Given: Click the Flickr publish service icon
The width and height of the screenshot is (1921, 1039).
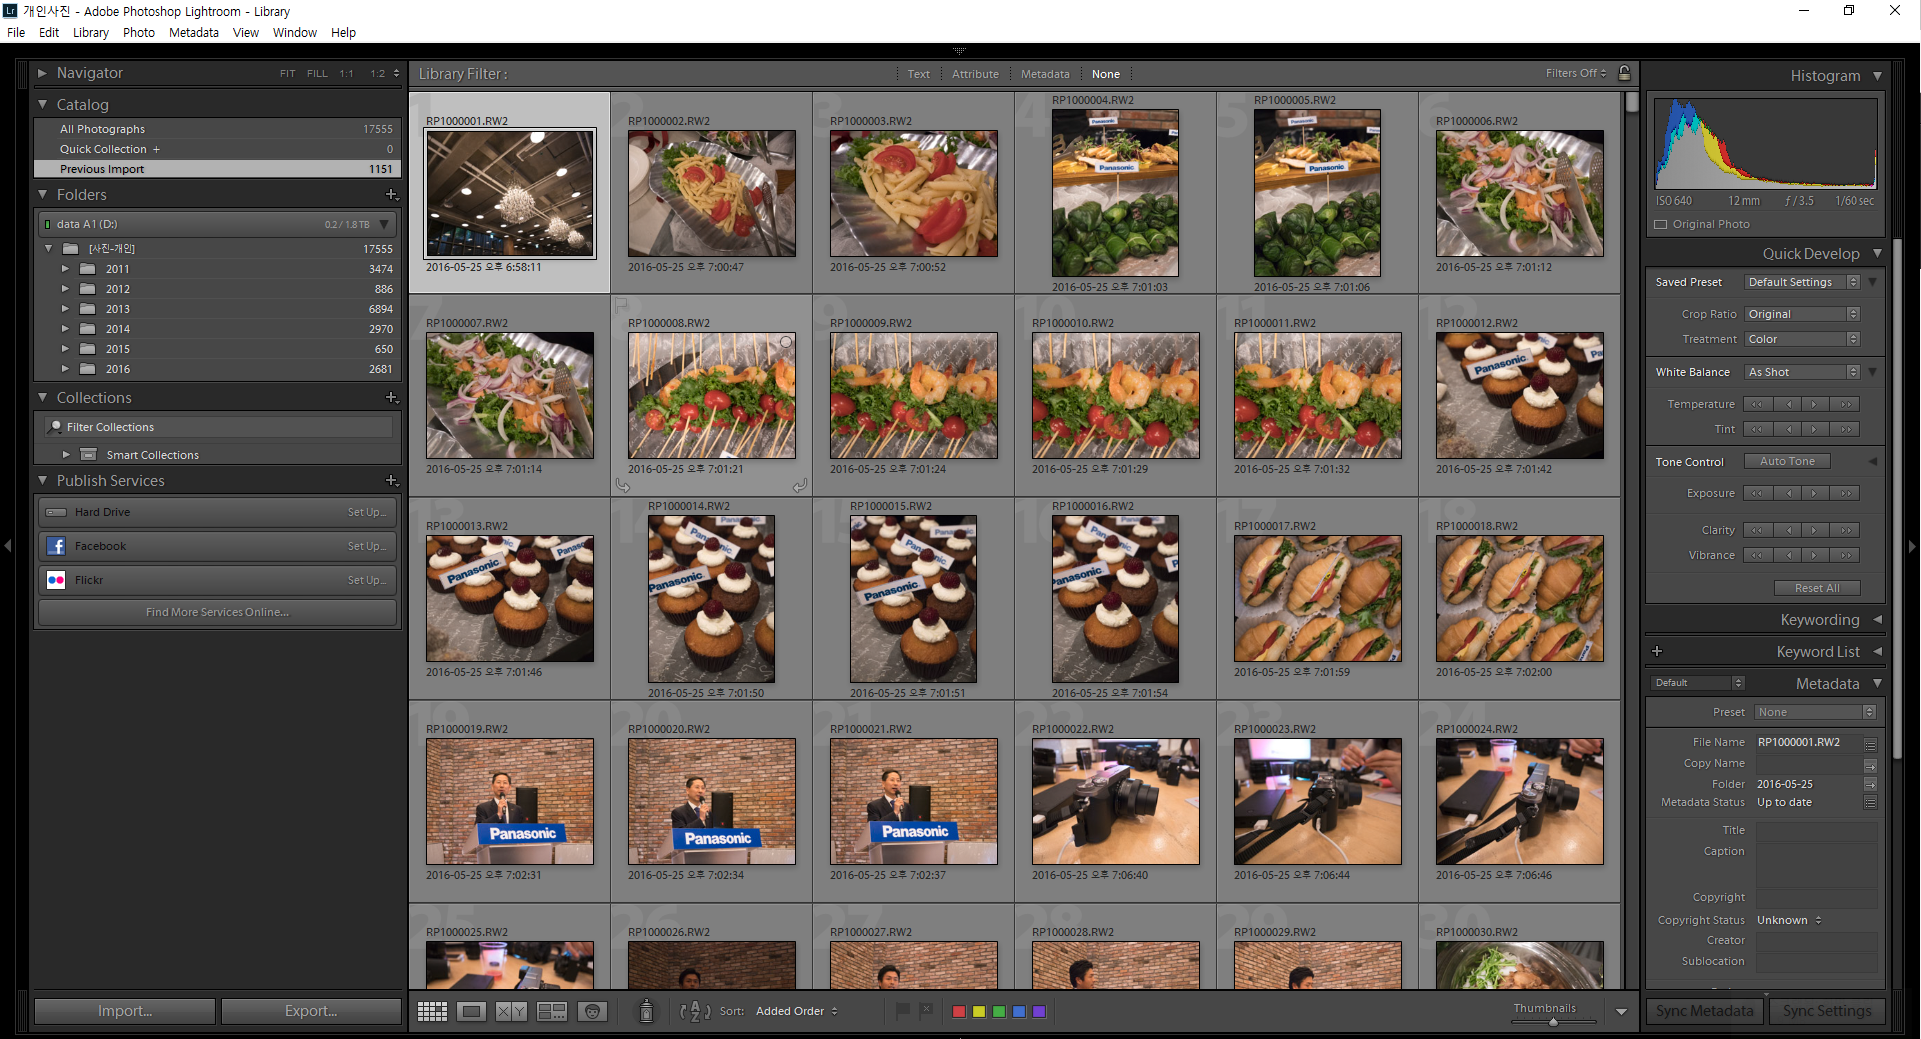Looking at the screenshot, I should pos(56,580).
